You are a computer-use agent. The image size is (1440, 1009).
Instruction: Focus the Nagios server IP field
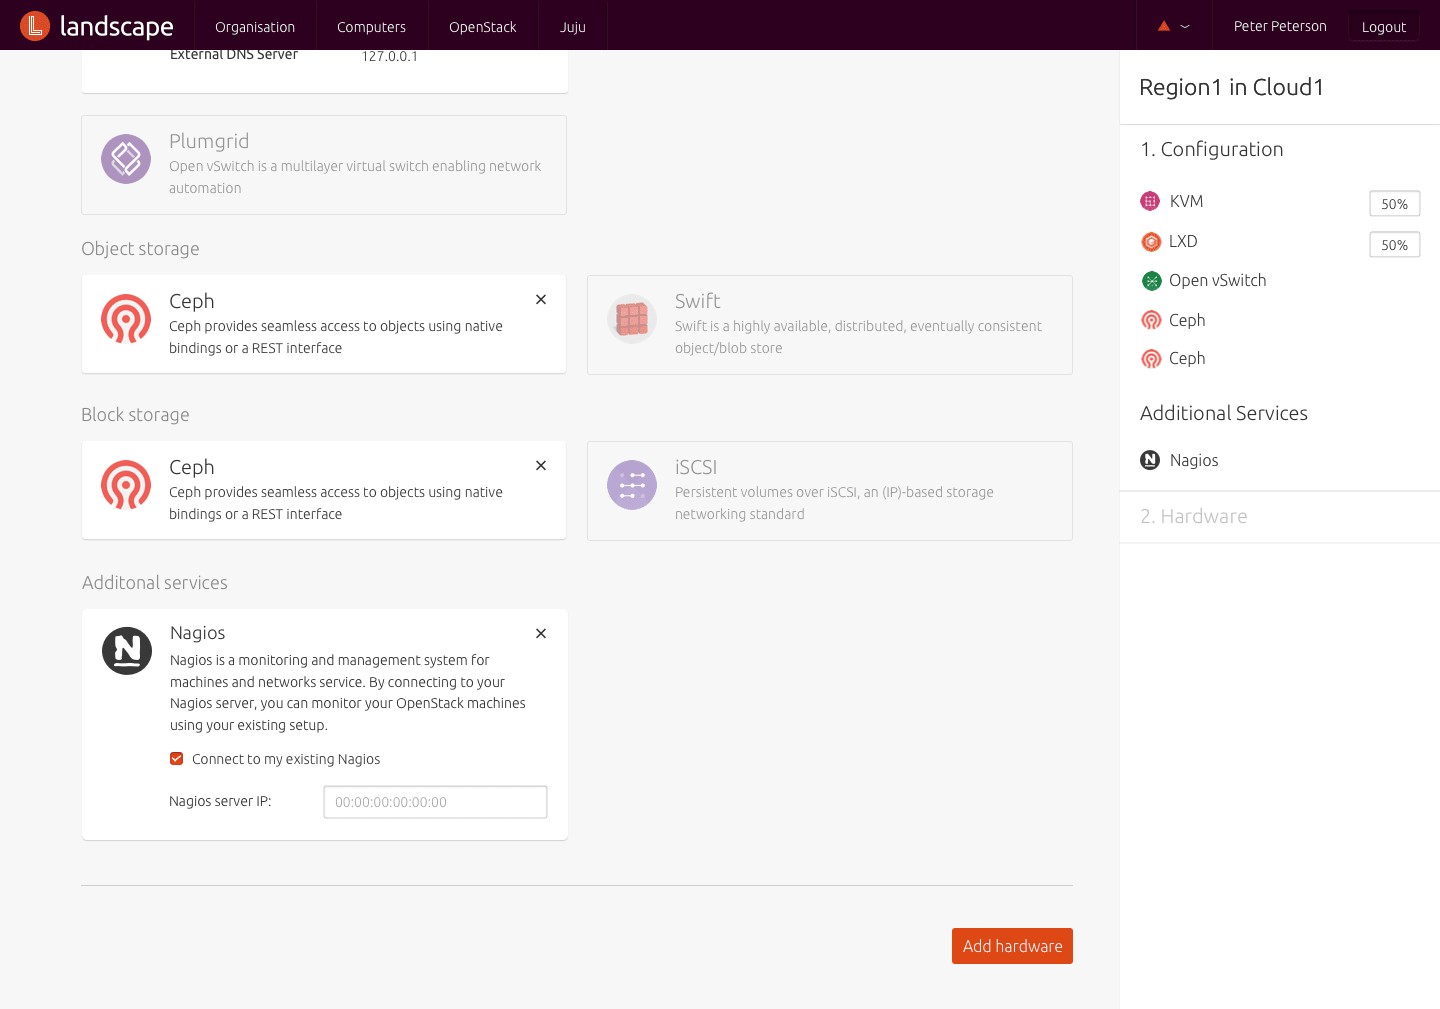point(435,802)
